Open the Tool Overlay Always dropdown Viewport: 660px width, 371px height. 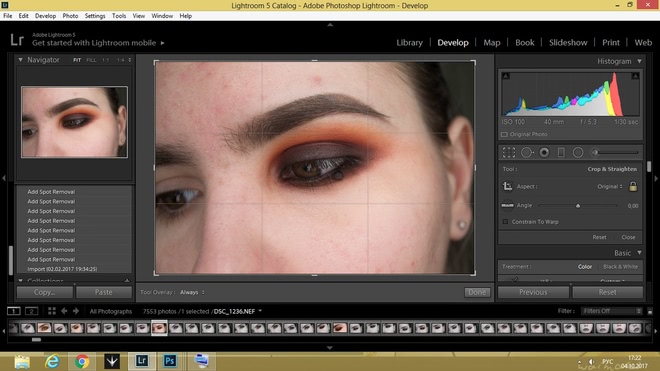(192, 292)
